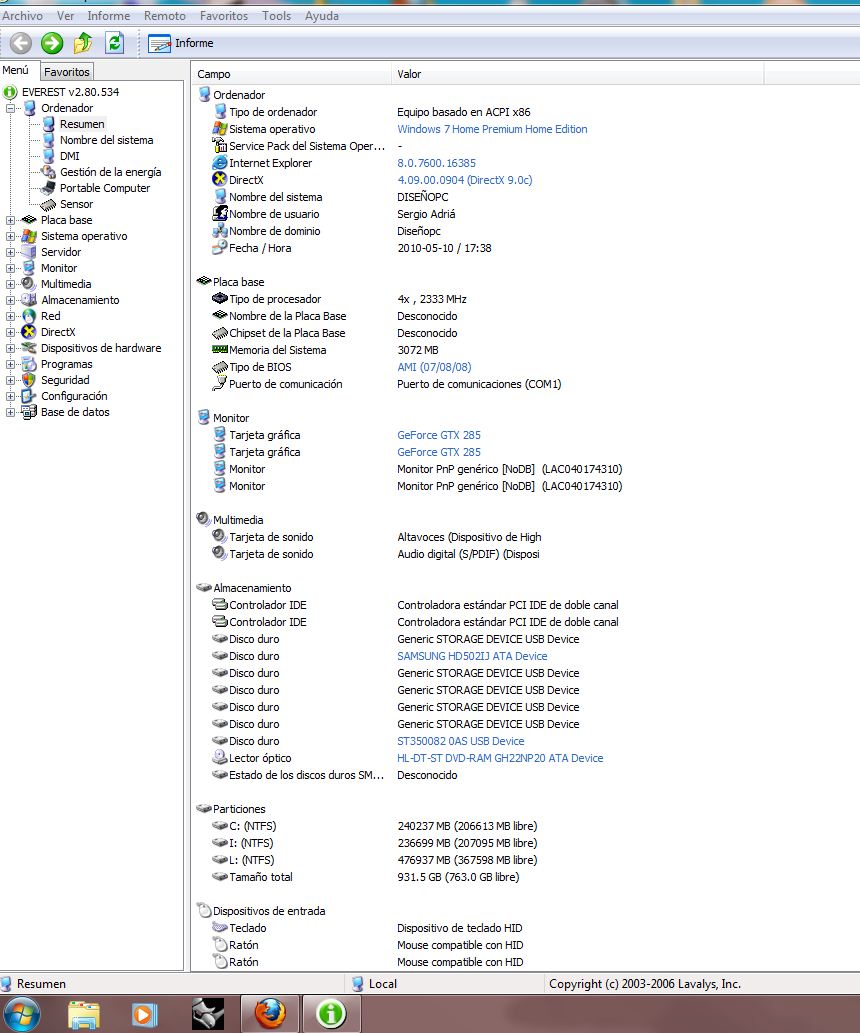860x1033 pixels.
Task: Expand the Placa base tree node
Action: 10,220
